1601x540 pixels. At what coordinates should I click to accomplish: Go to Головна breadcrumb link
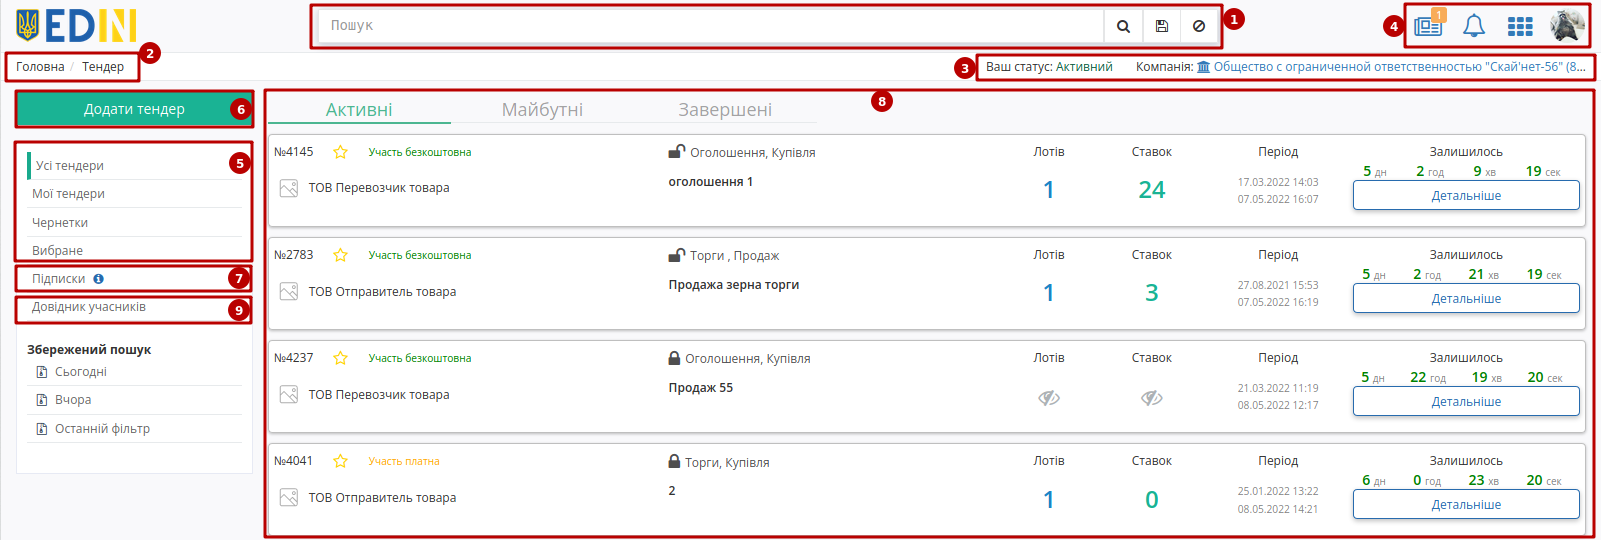40,67
